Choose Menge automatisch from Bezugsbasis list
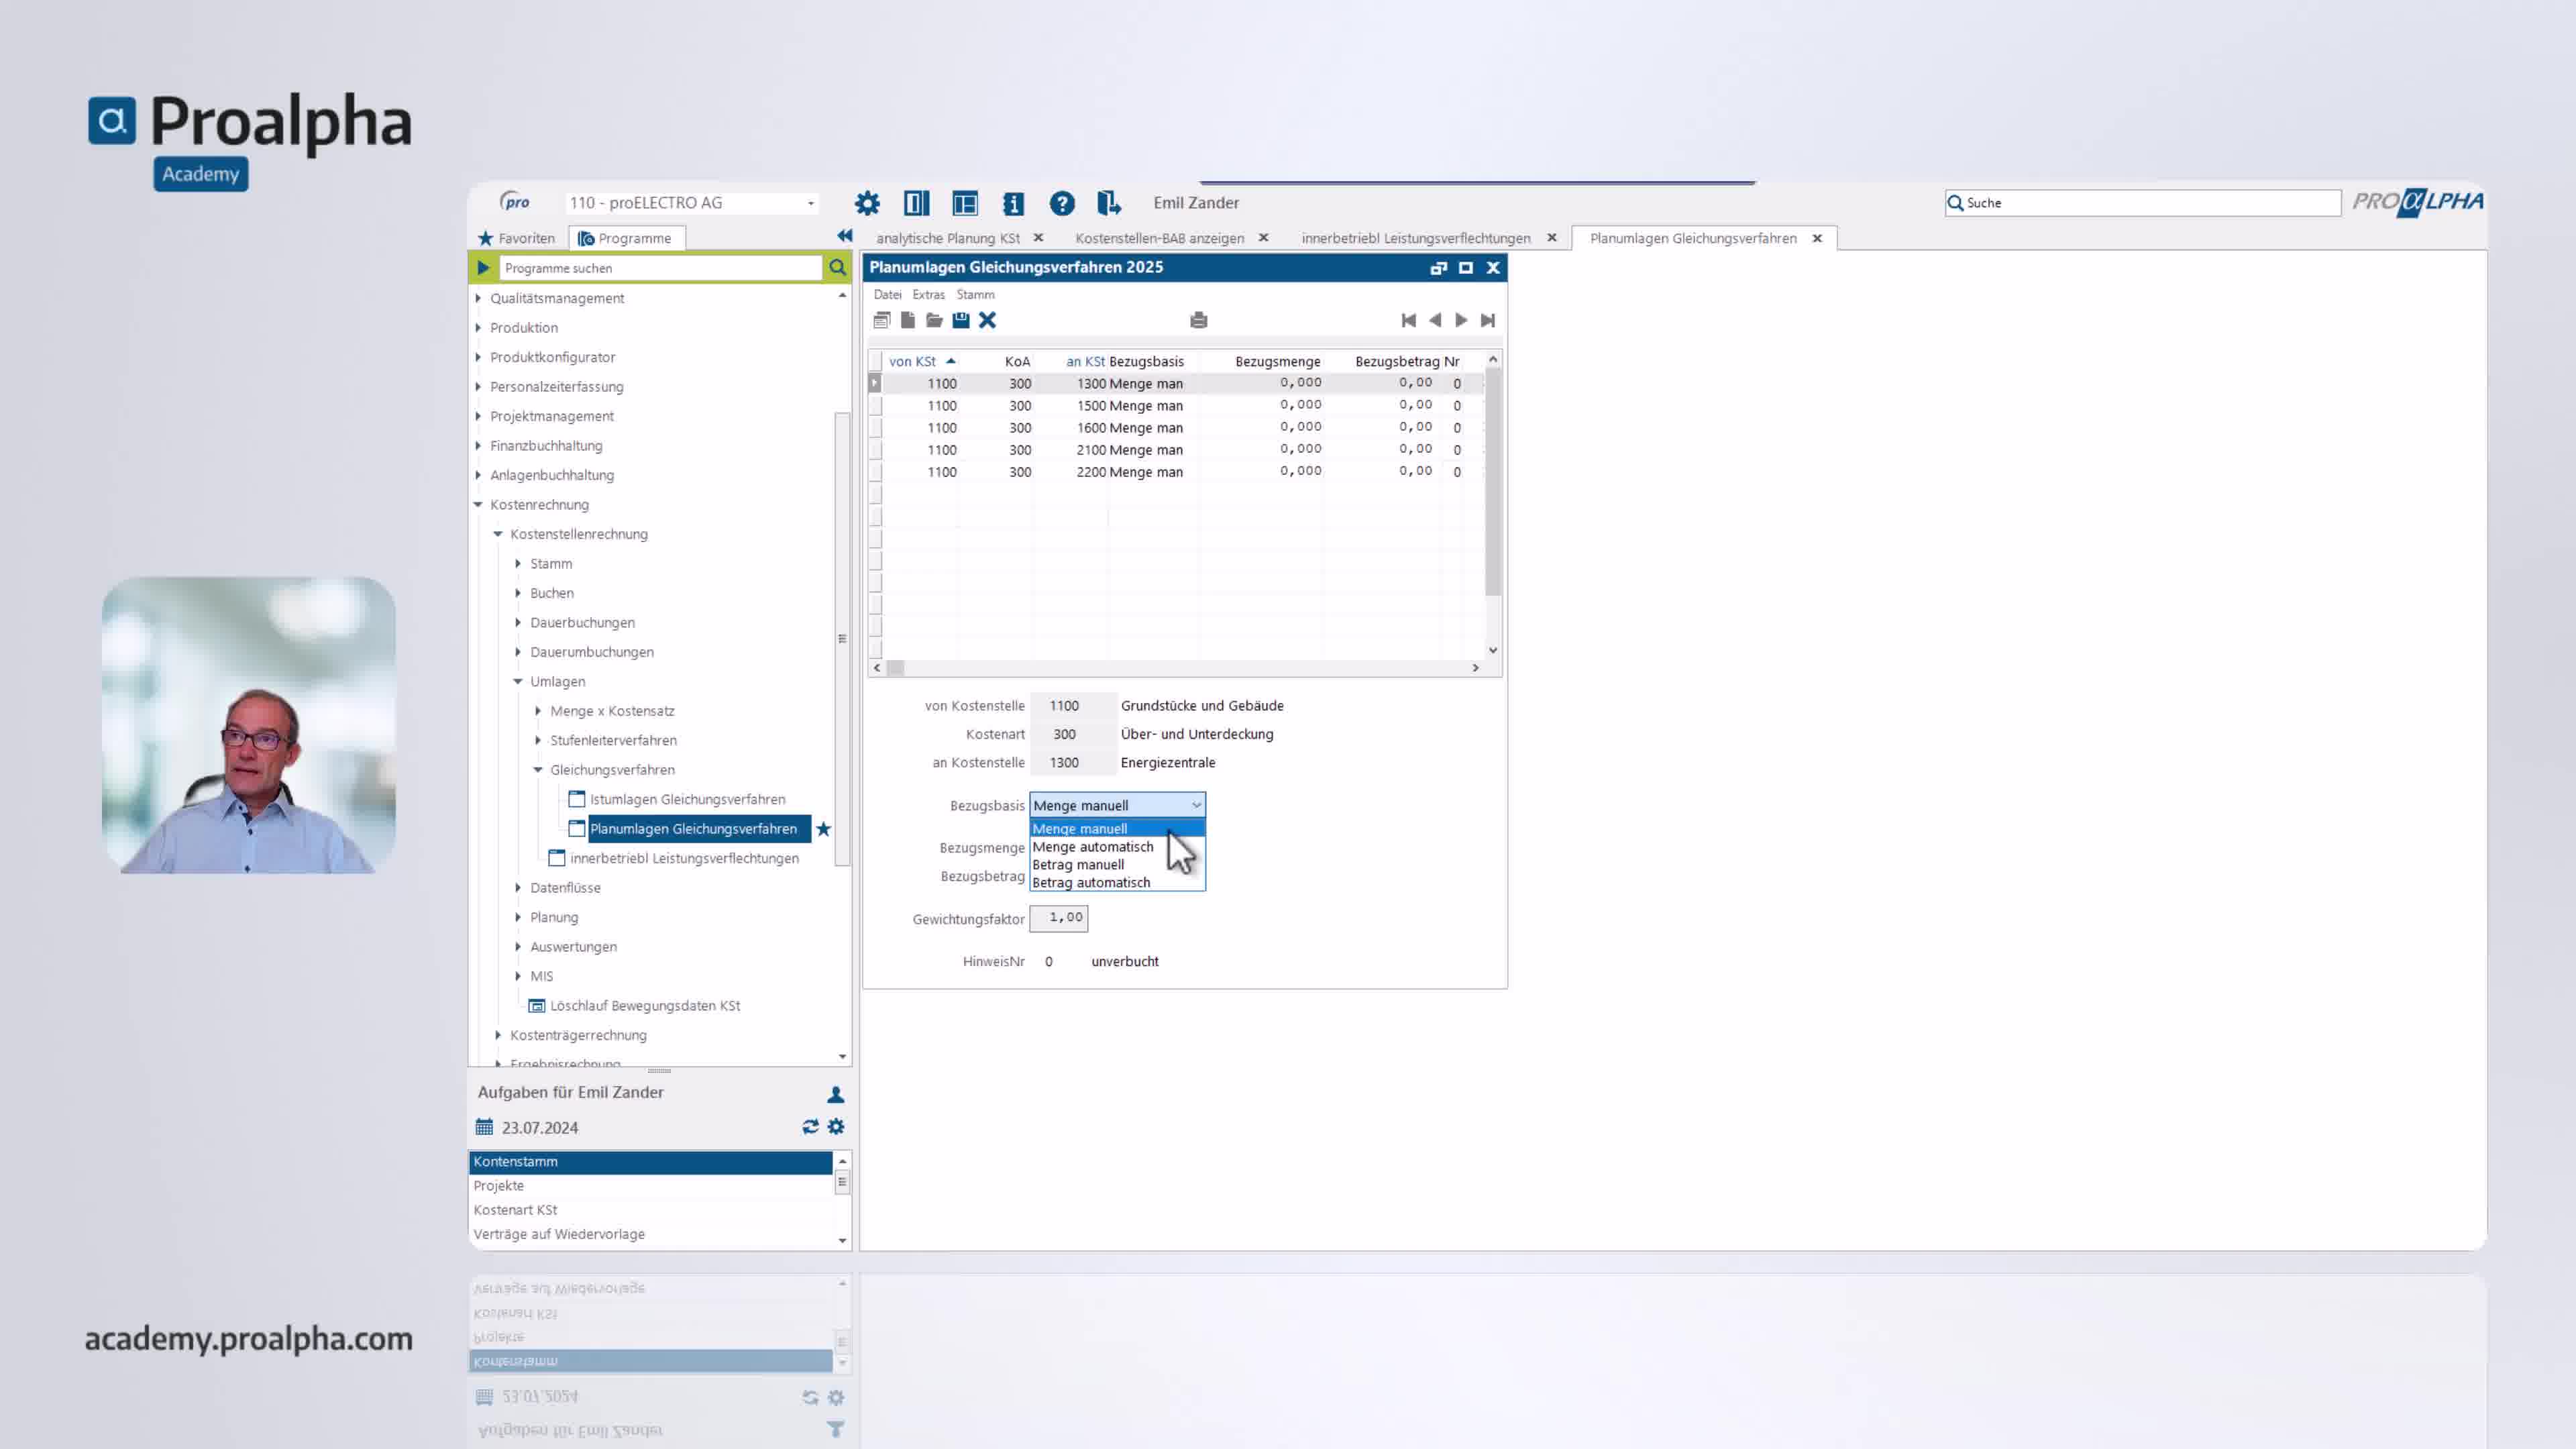2576x1449 pixels. [x=1092, y=847]
